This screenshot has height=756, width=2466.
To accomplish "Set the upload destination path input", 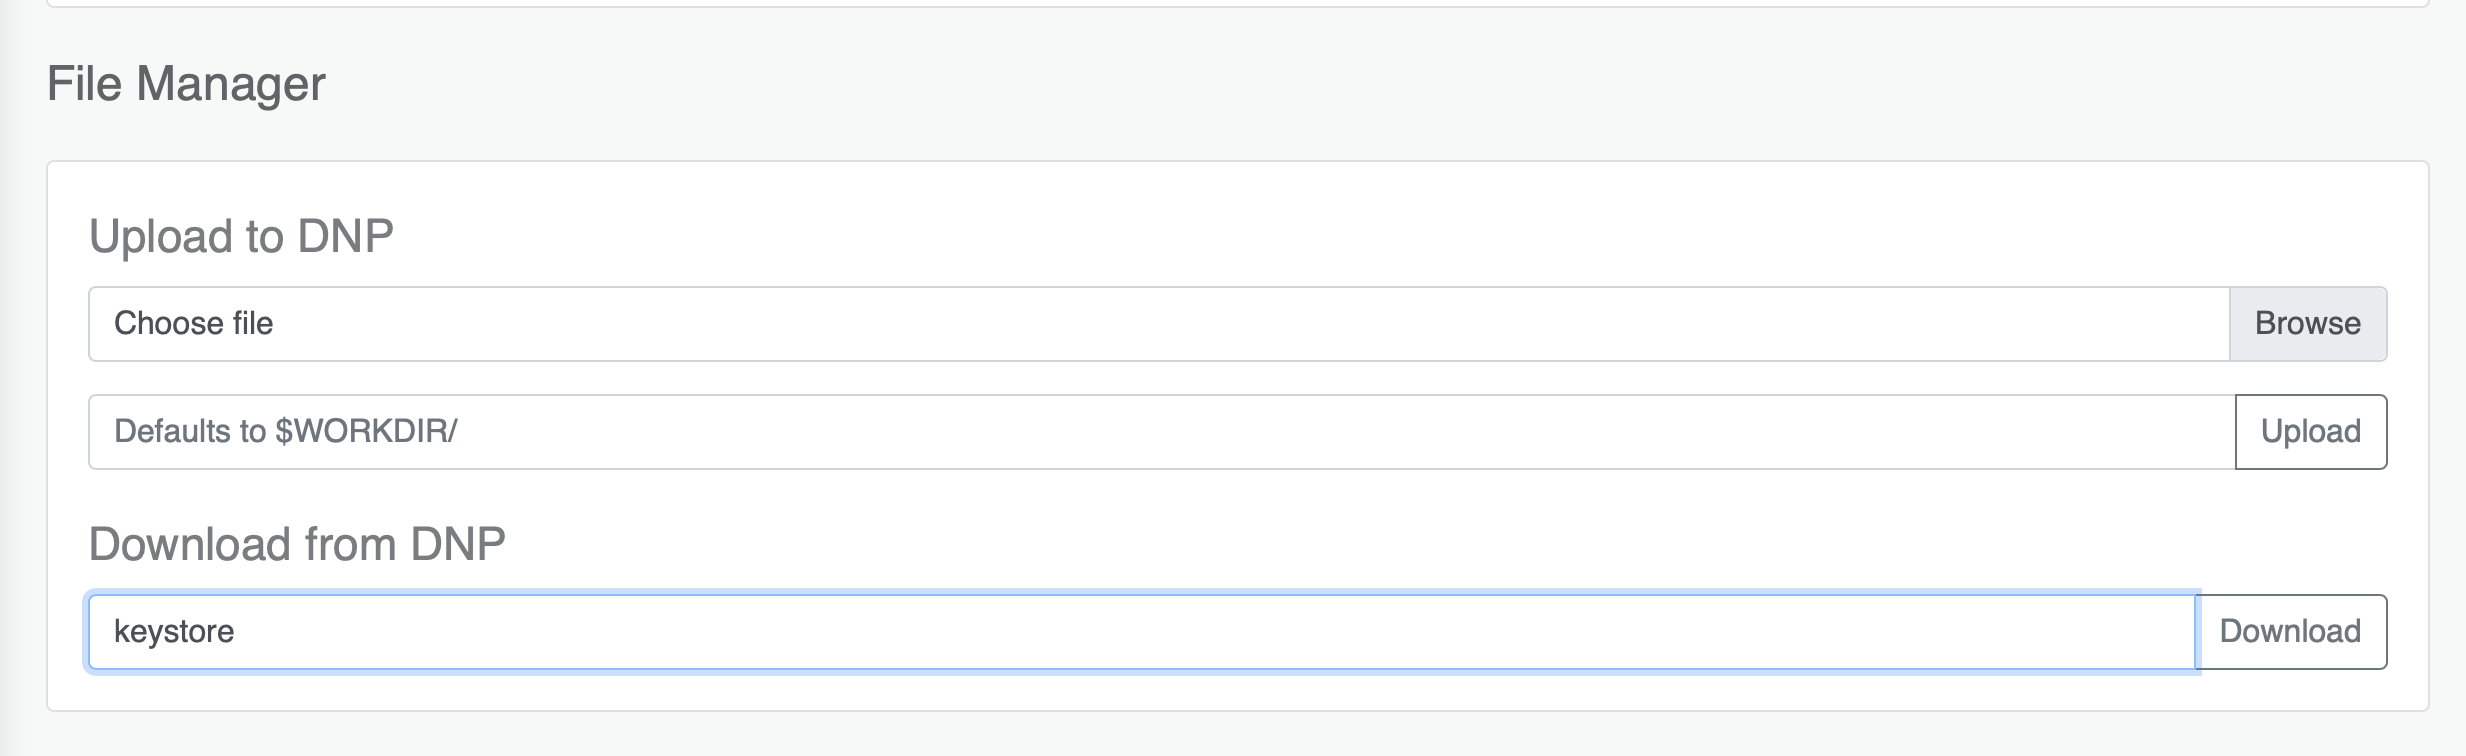I will click(1162, 432).
